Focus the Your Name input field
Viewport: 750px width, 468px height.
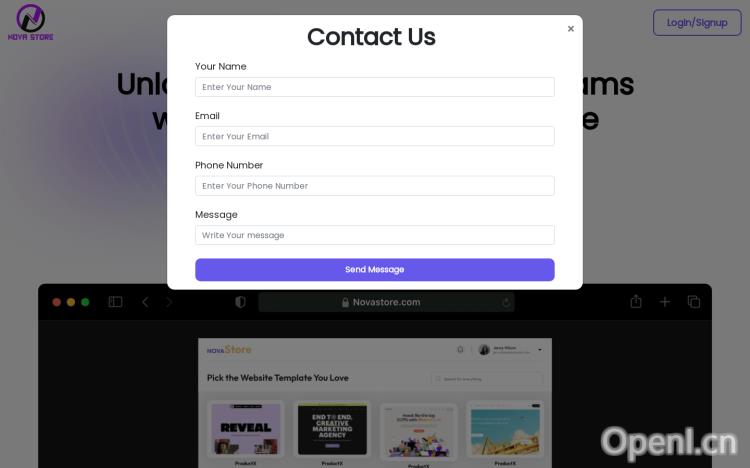tap(375, 87)
